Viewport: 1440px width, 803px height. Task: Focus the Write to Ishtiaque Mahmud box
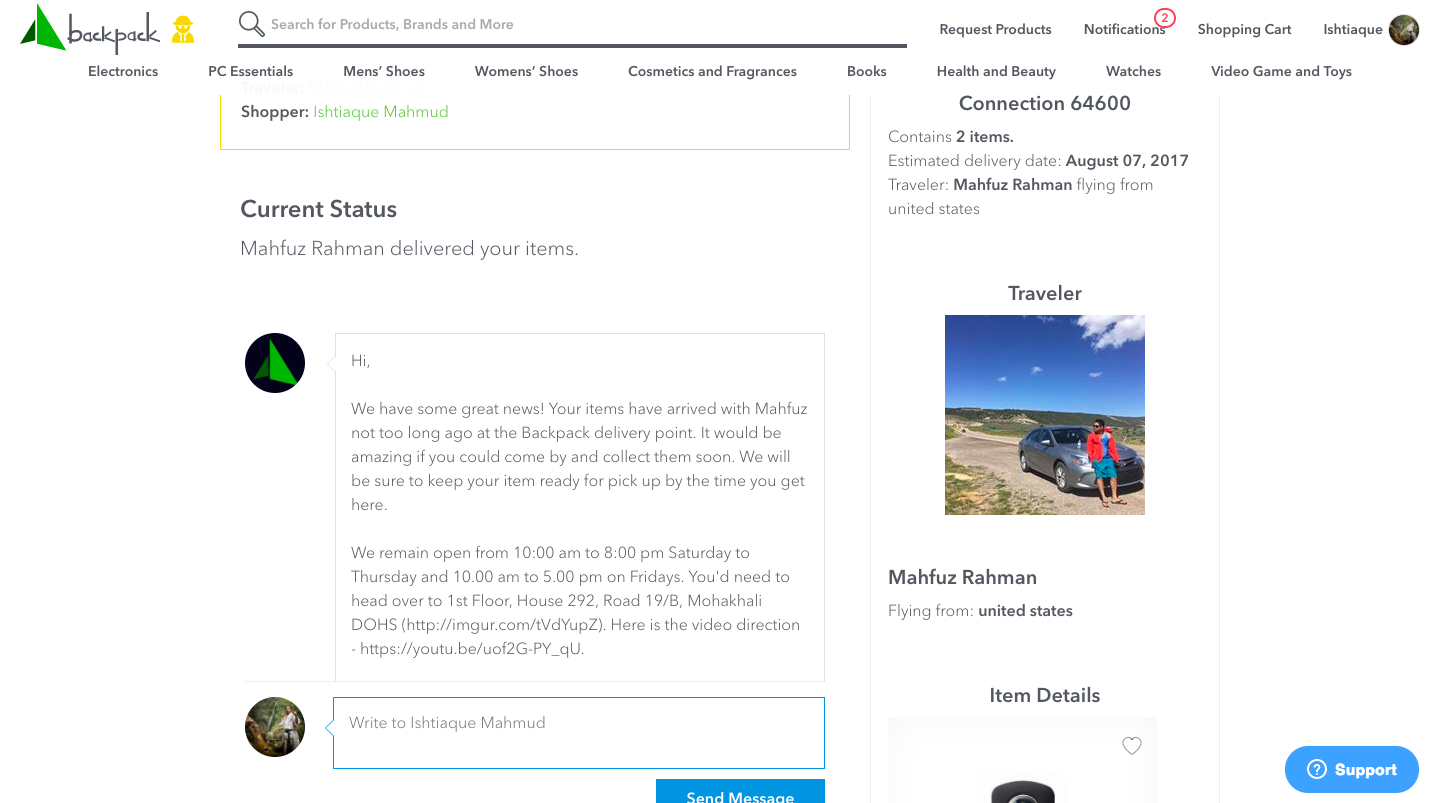point(579,733)
